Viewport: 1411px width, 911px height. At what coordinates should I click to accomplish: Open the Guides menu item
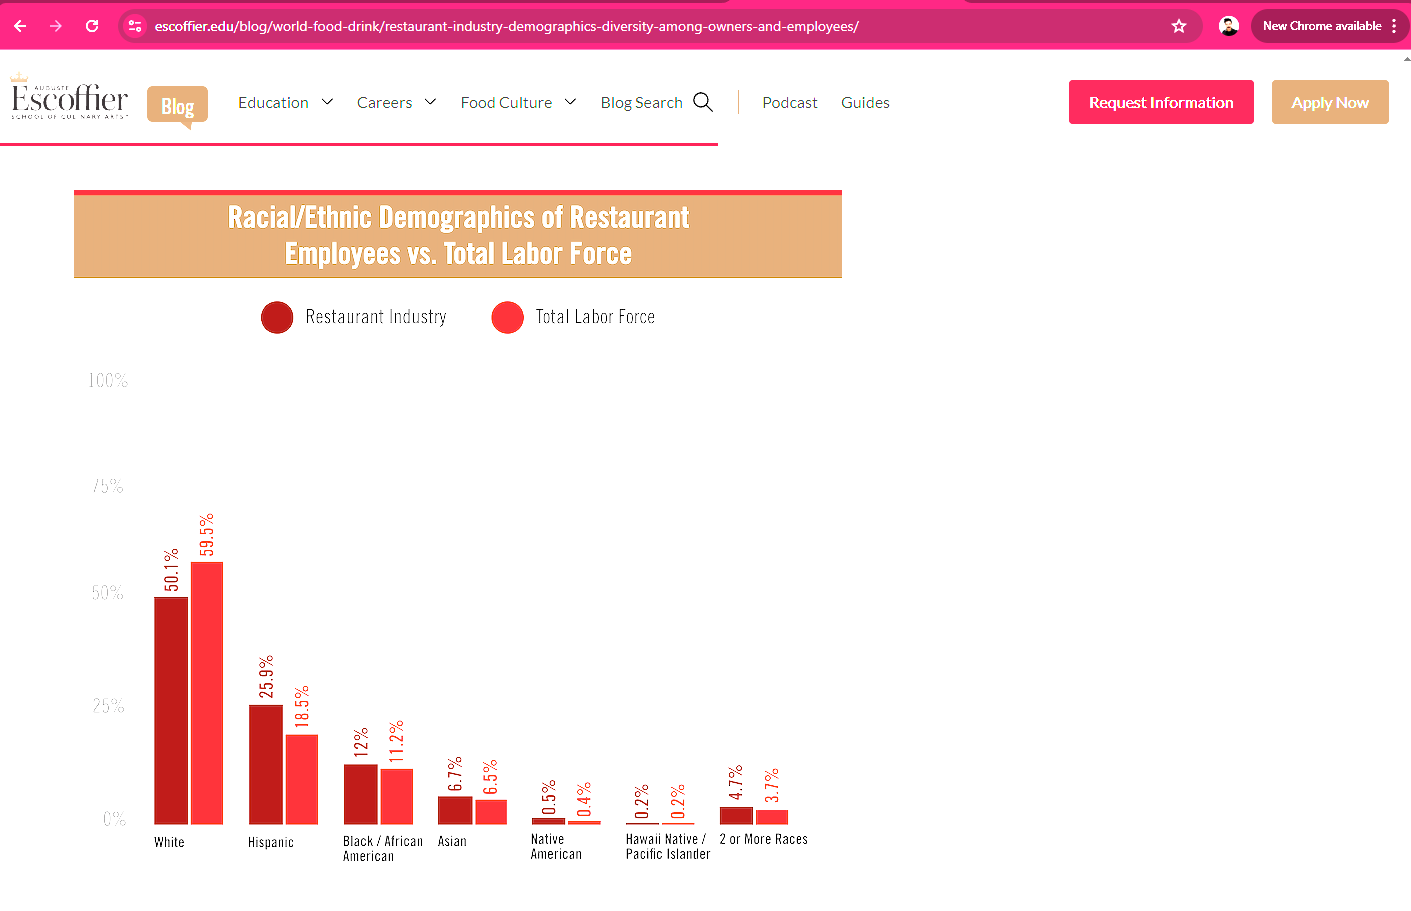pyautogui.click(x=865, y=102)
